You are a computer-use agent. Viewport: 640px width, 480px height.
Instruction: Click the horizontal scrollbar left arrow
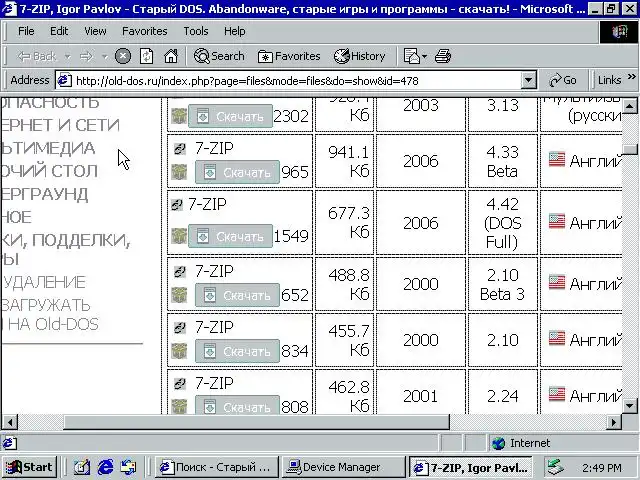(10, 422)
